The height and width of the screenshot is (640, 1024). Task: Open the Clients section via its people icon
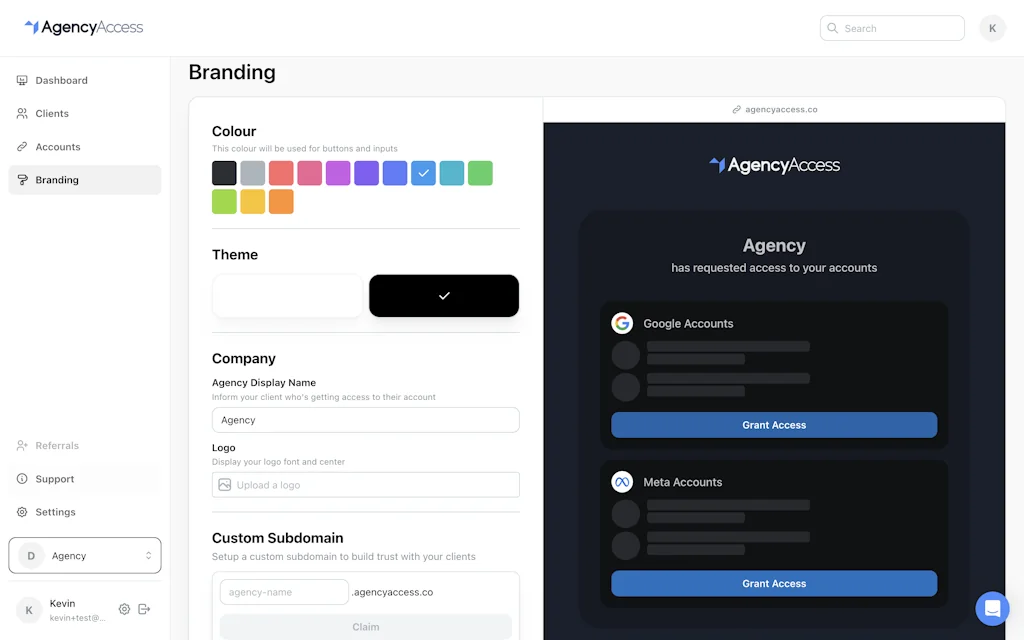[x=23, y=113]
